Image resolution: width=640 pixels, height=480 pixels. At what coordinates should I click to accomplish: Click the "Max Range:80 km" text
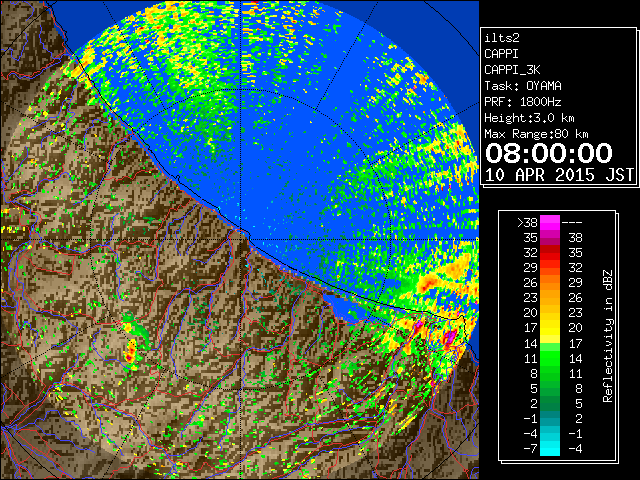coord(536,134)
